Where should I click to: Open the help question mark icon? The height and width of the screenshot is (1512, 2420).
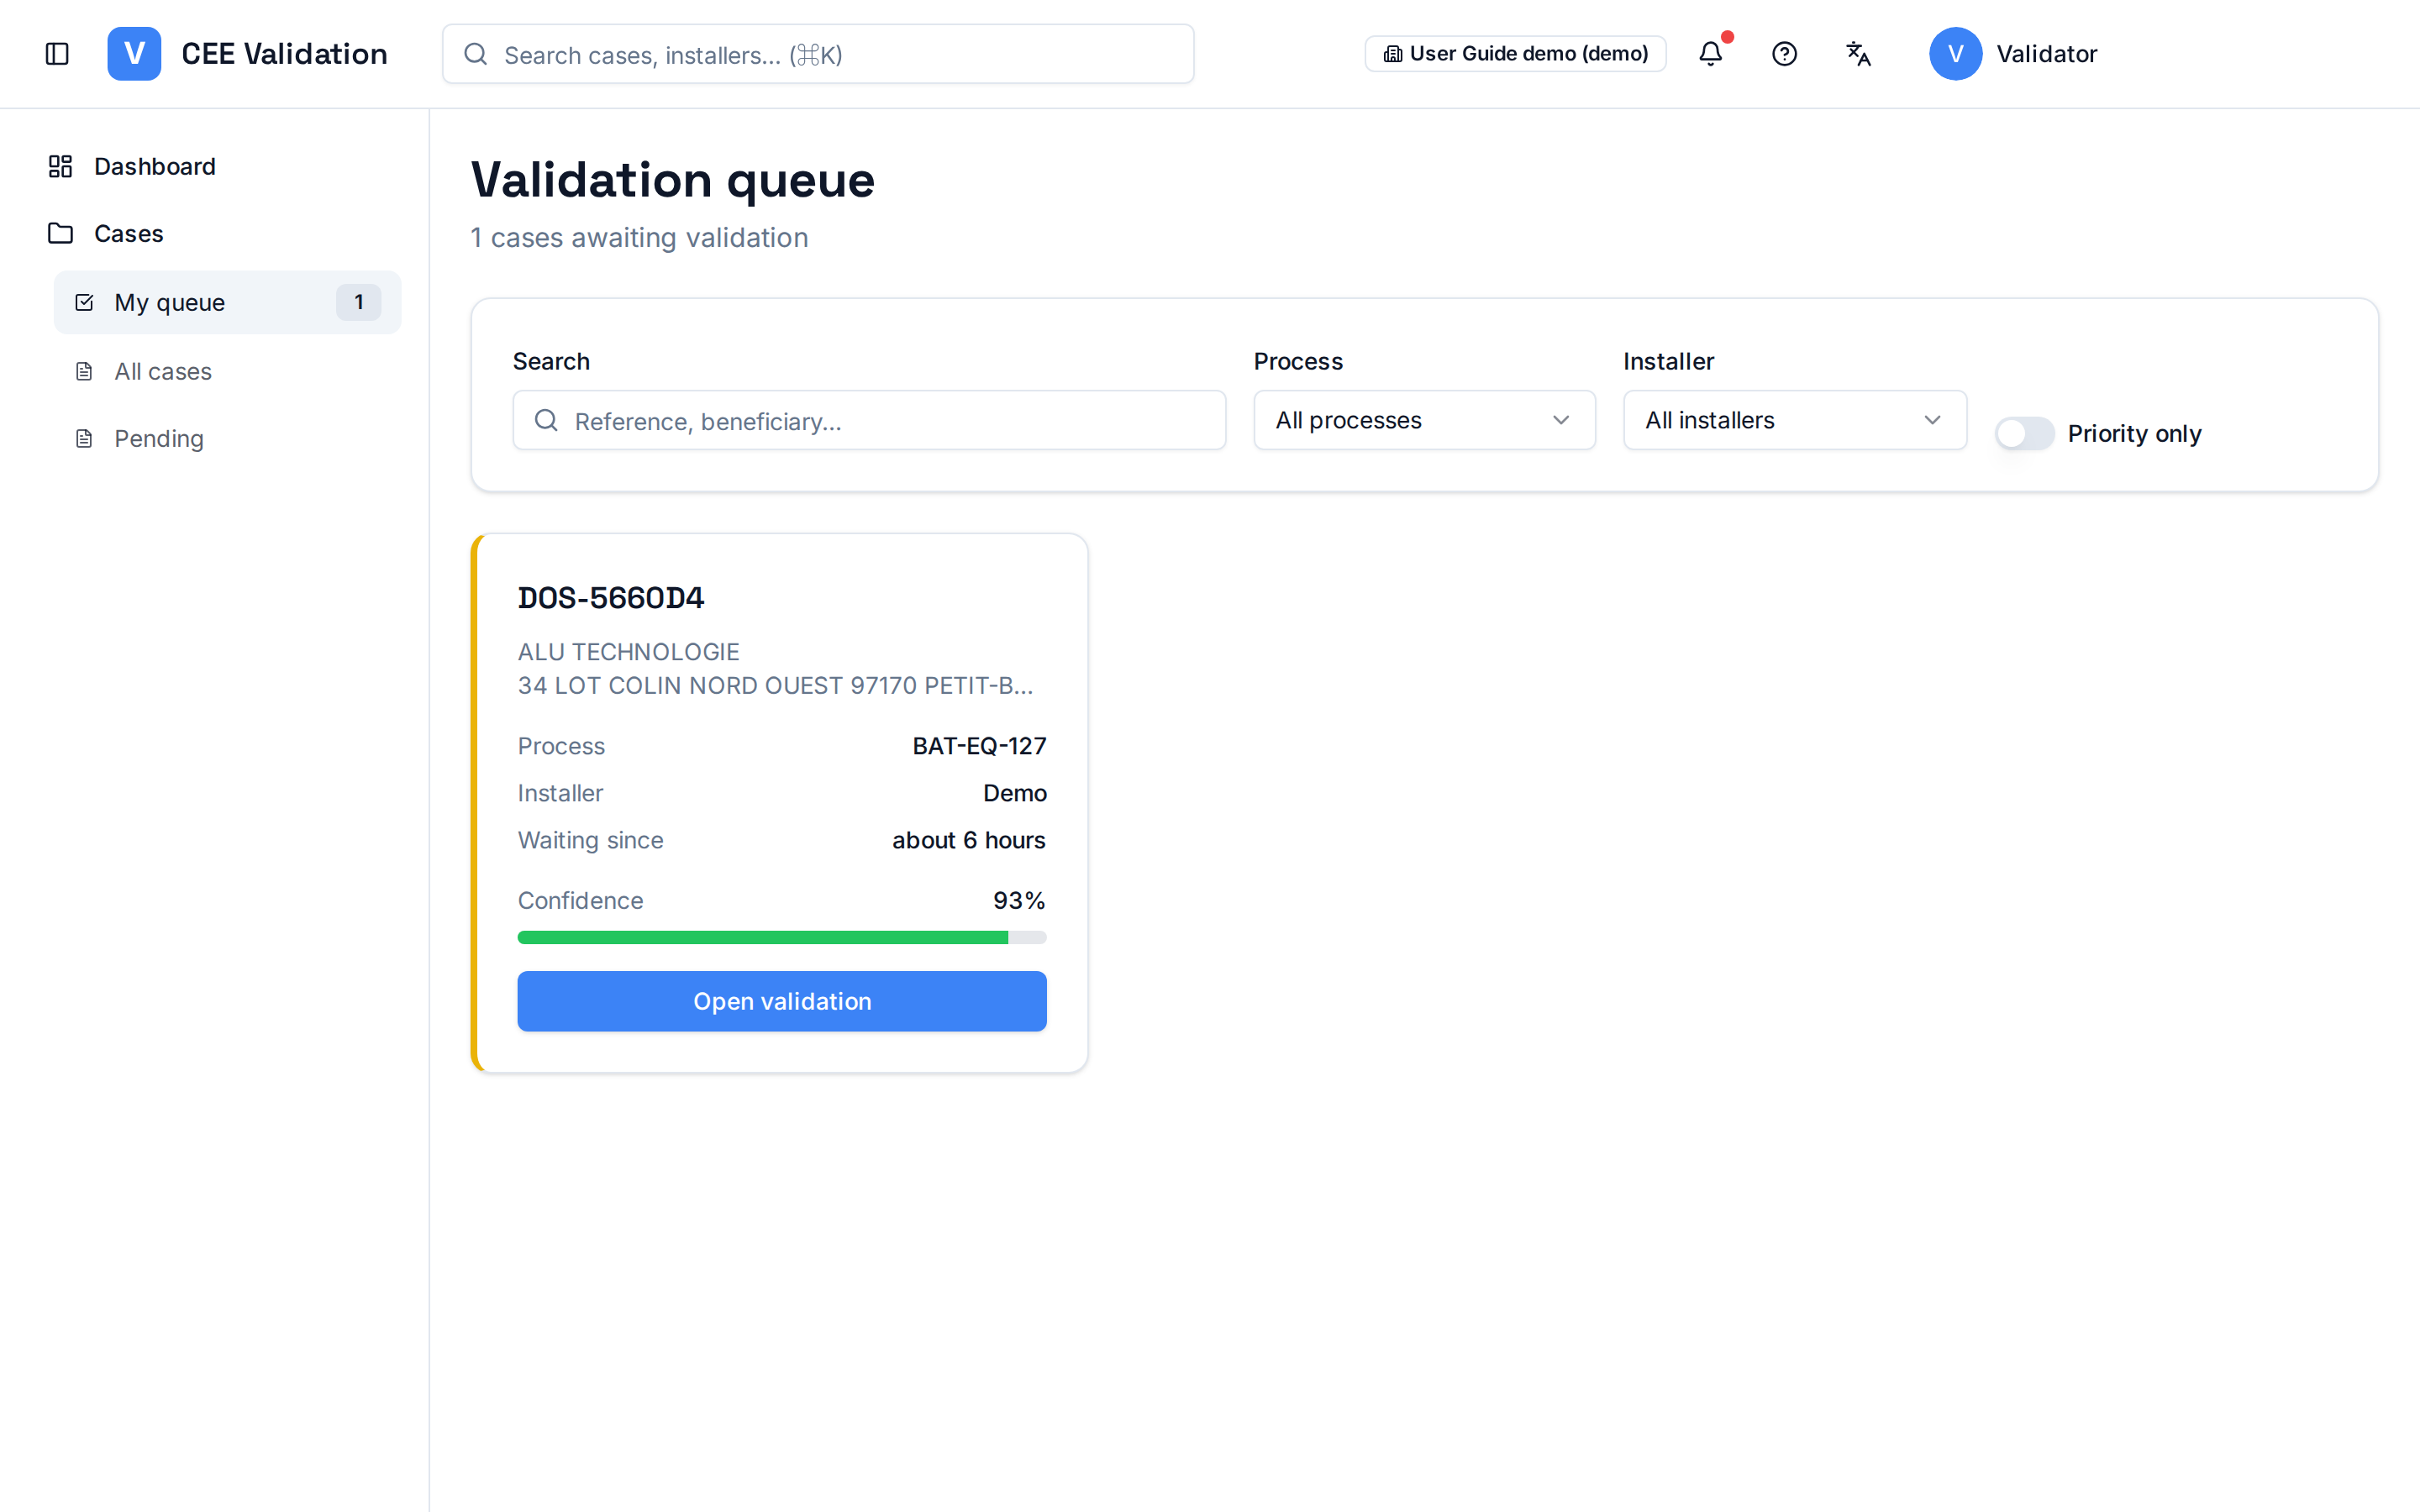click(1784, 54)
